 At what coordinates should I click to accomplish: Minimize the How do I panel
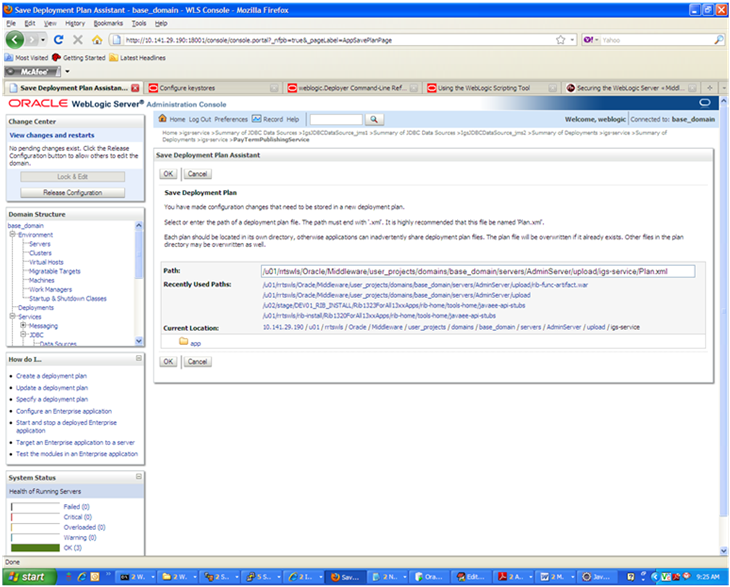coord(139,358)
